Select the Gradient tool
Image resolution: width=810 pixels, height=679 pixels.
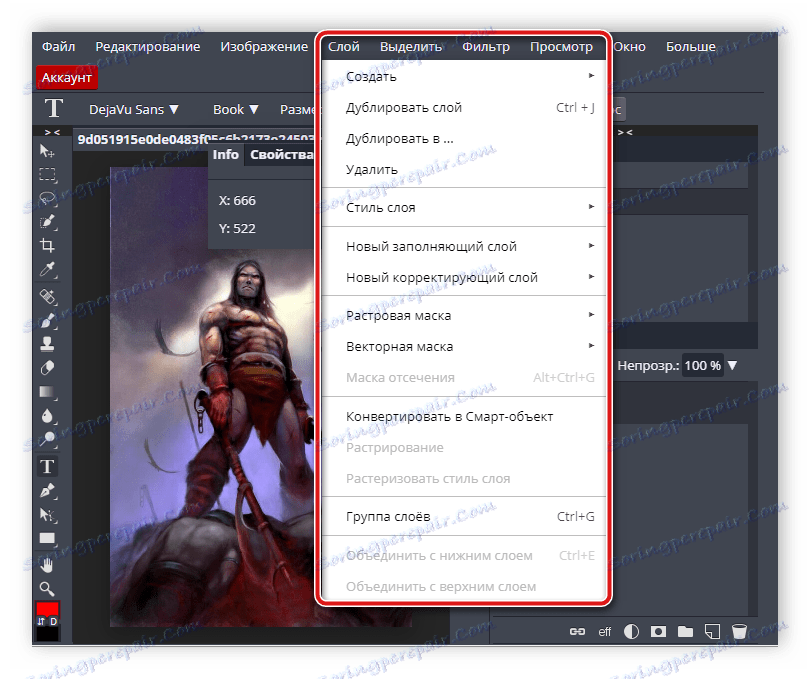(x=48, y=392)
